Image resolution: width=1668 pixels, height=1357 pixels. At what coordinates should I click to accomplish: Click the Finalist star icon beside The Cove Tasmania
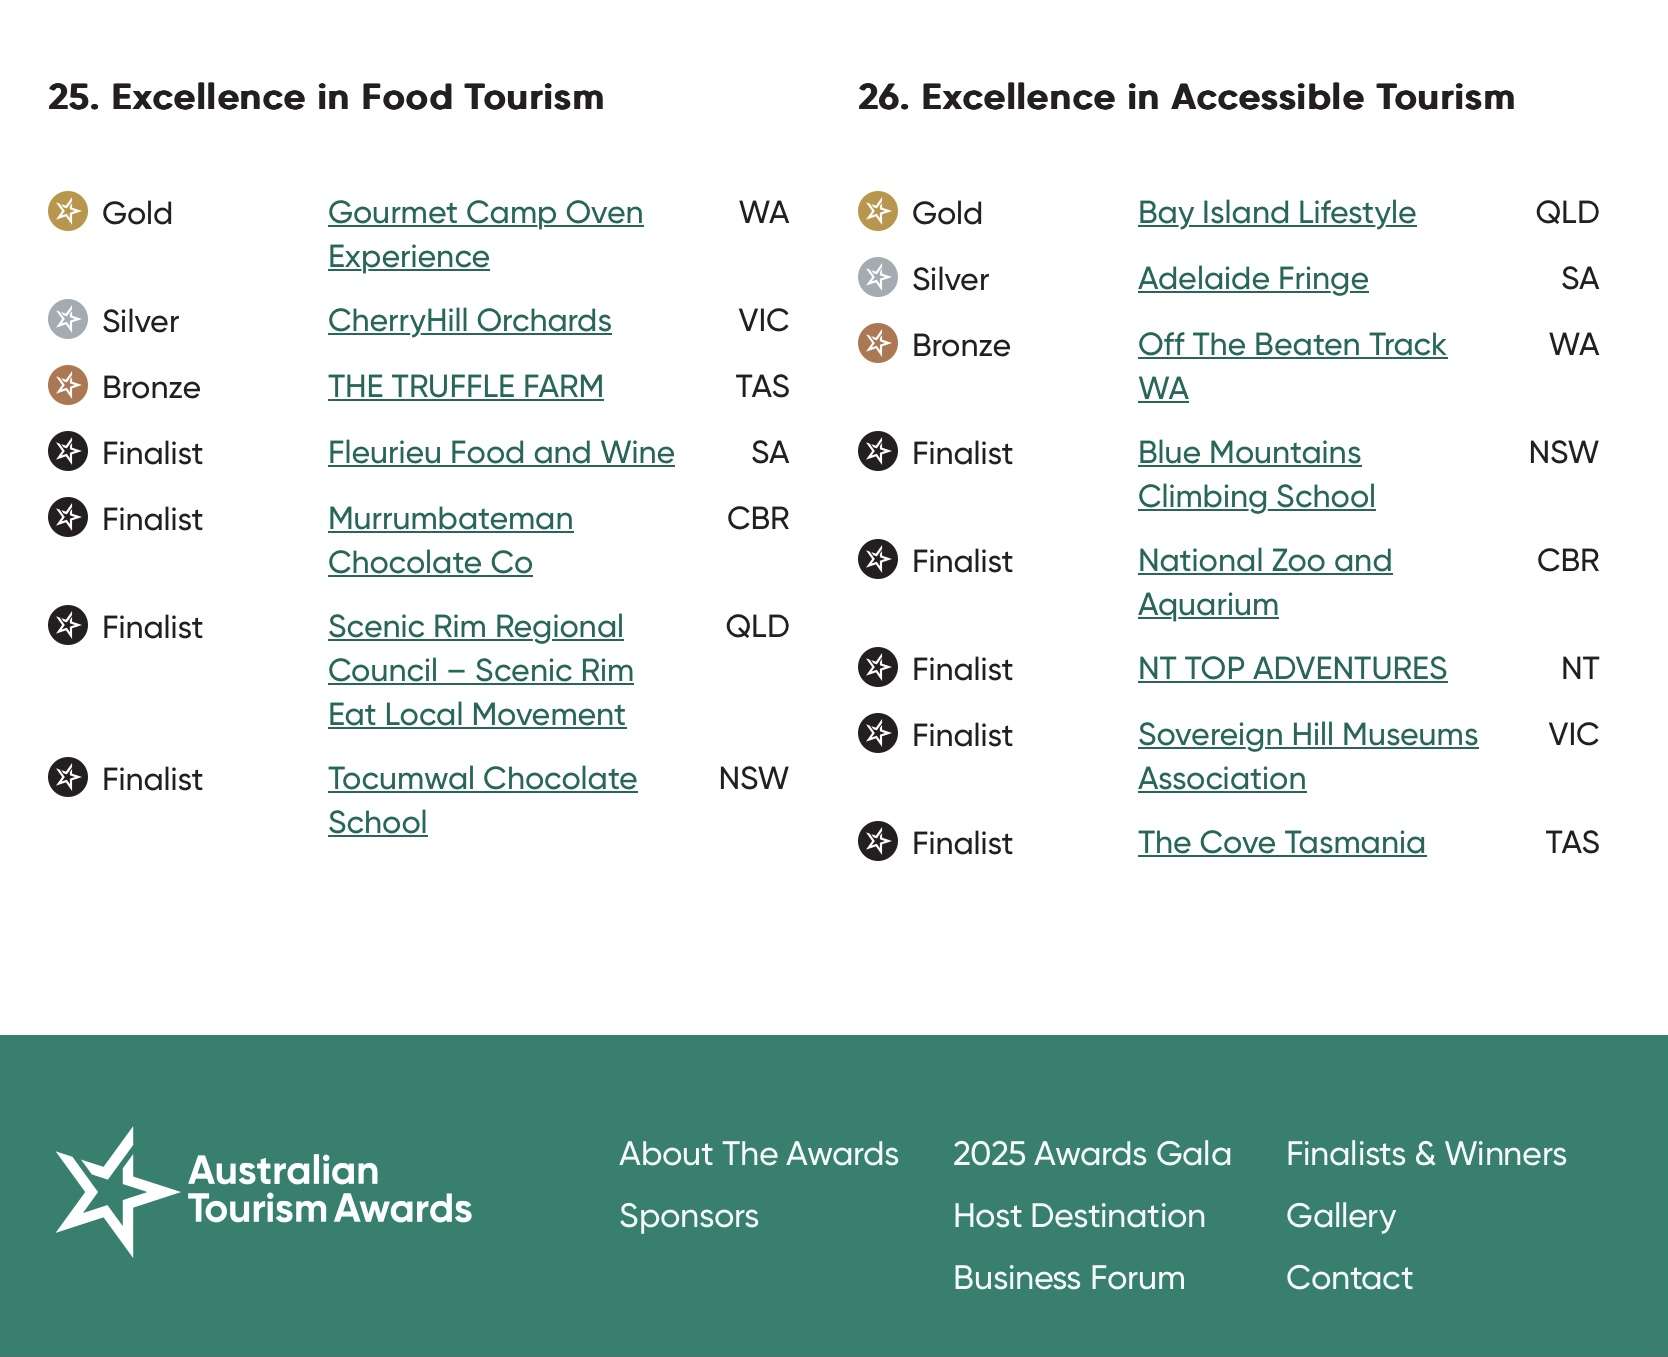(878, 842)
